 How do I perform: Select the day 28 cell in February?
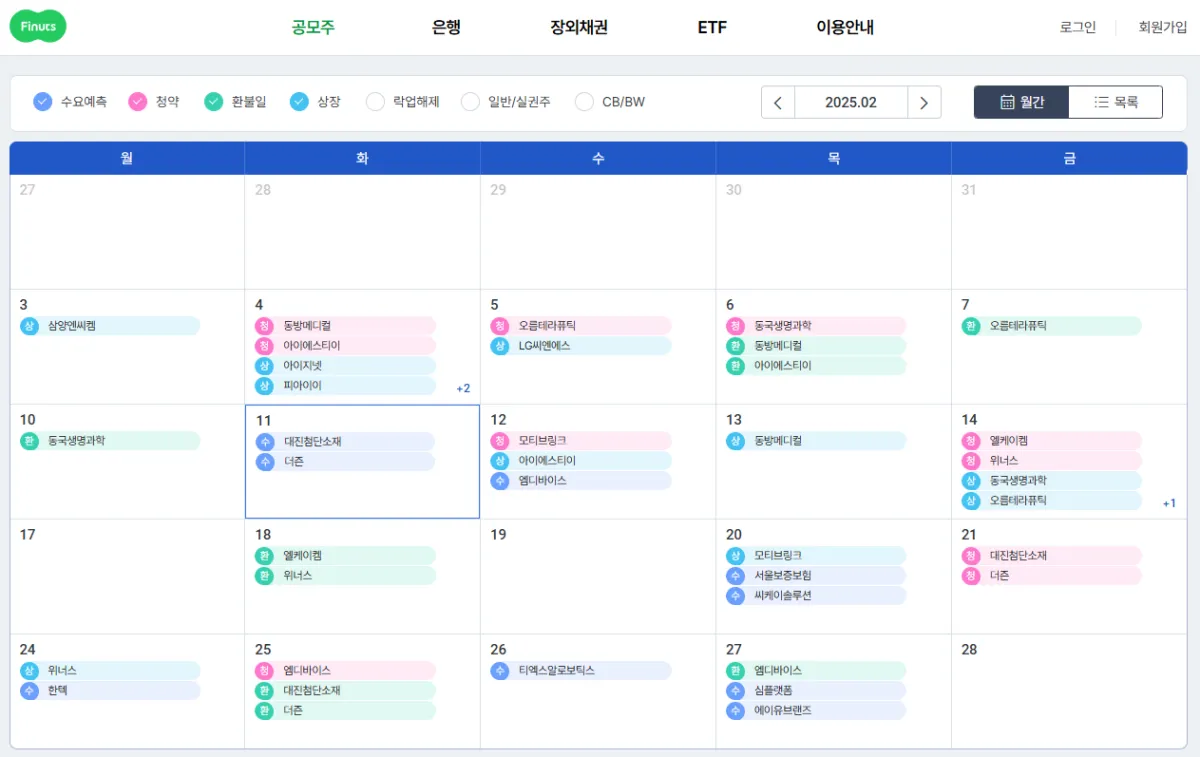(1069, 691)
